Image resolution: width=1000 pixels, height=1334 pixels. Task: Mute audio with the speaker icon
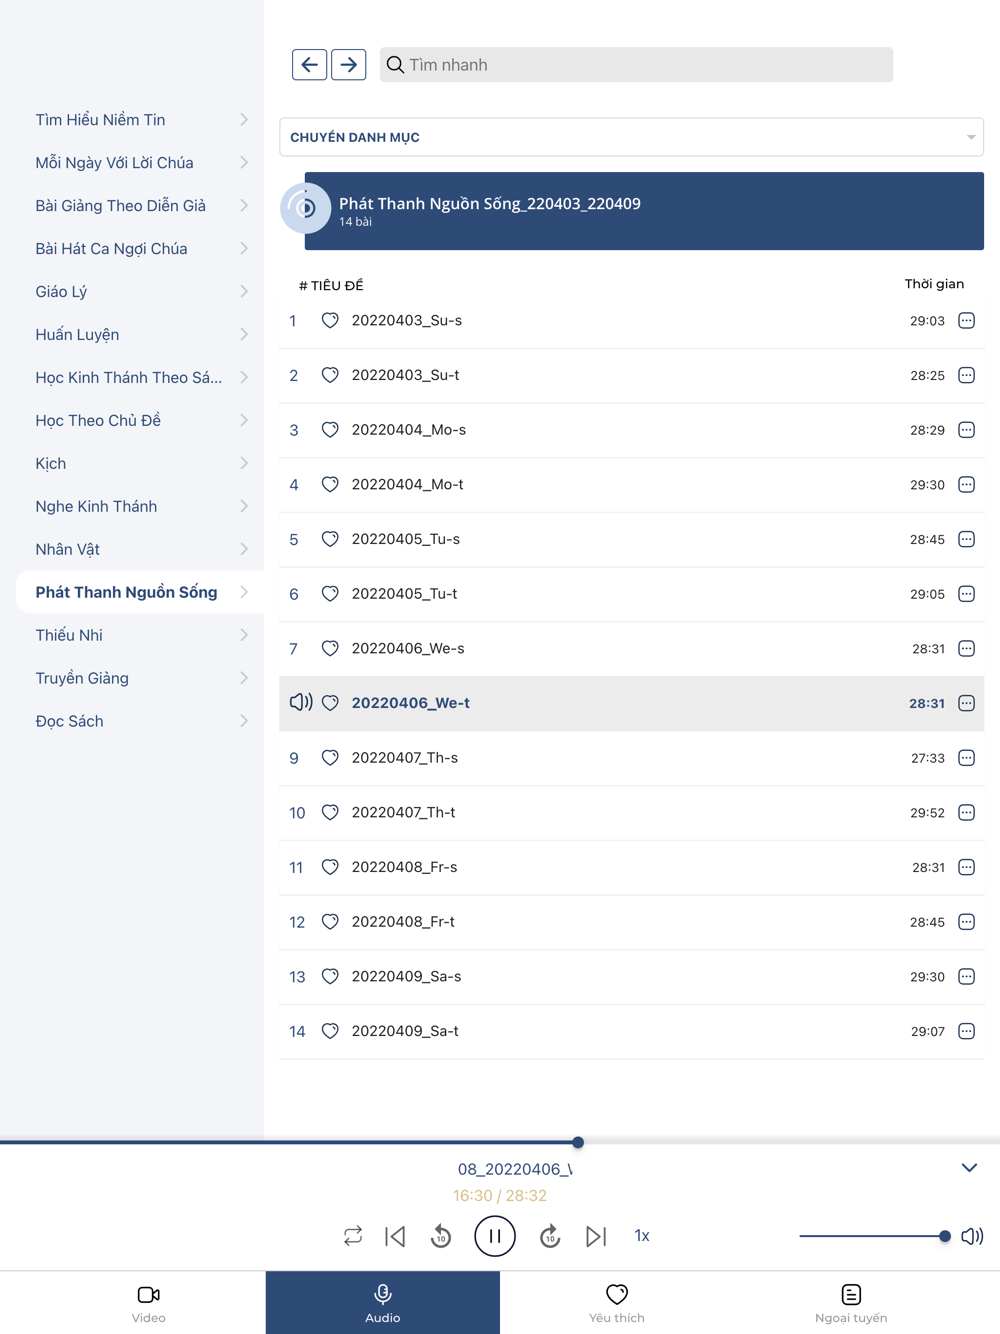(972, 1236)
